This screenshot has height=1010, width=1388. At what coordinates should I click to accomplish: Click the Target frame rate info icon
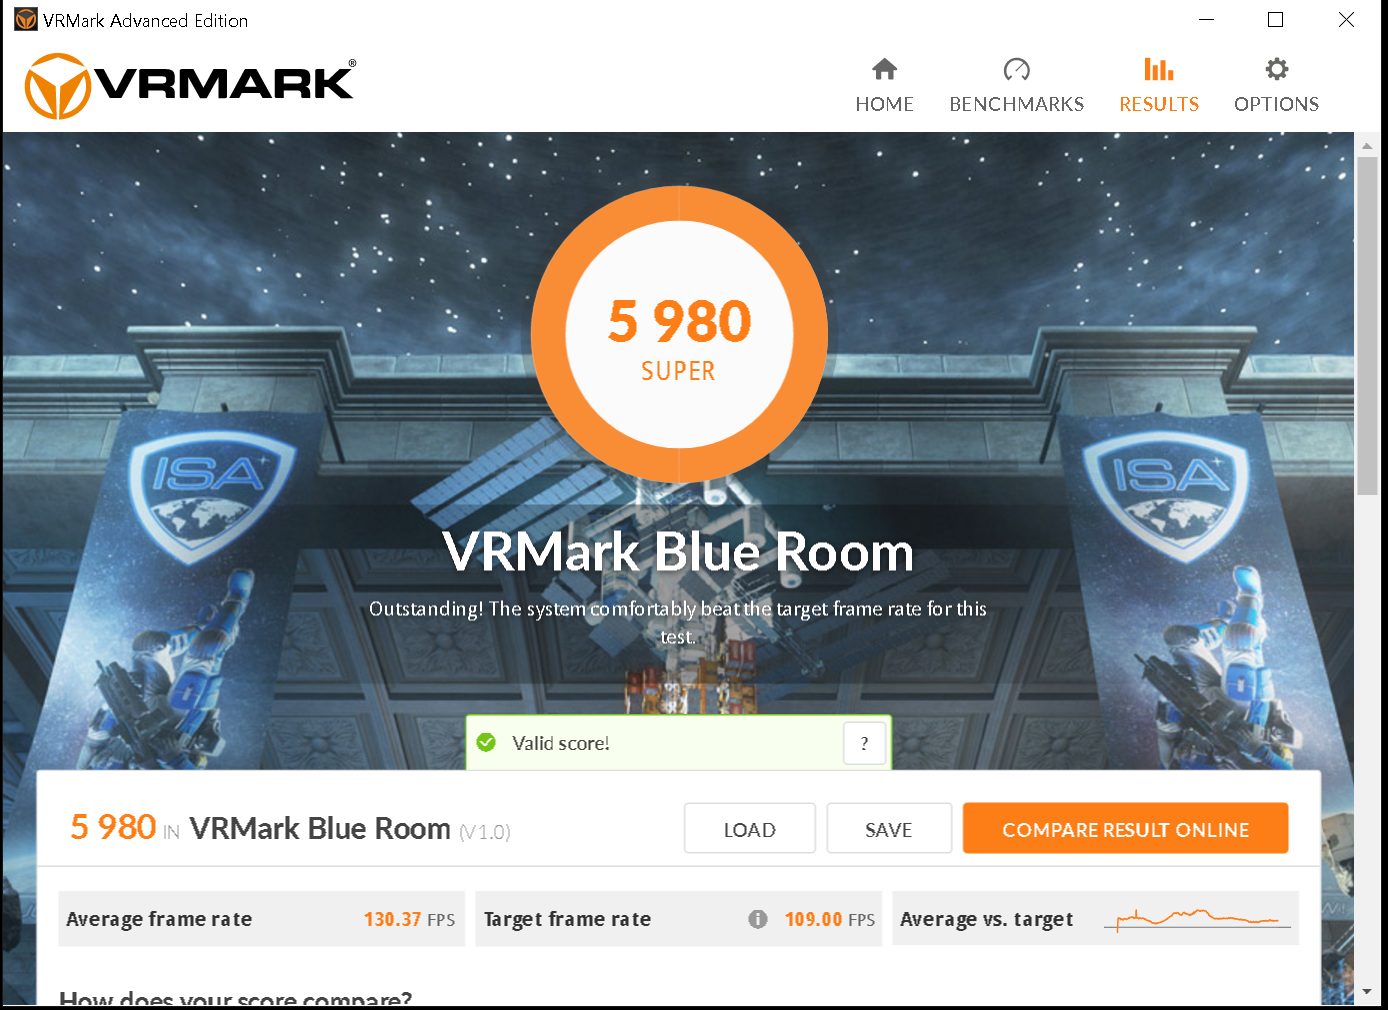(758, 919)
